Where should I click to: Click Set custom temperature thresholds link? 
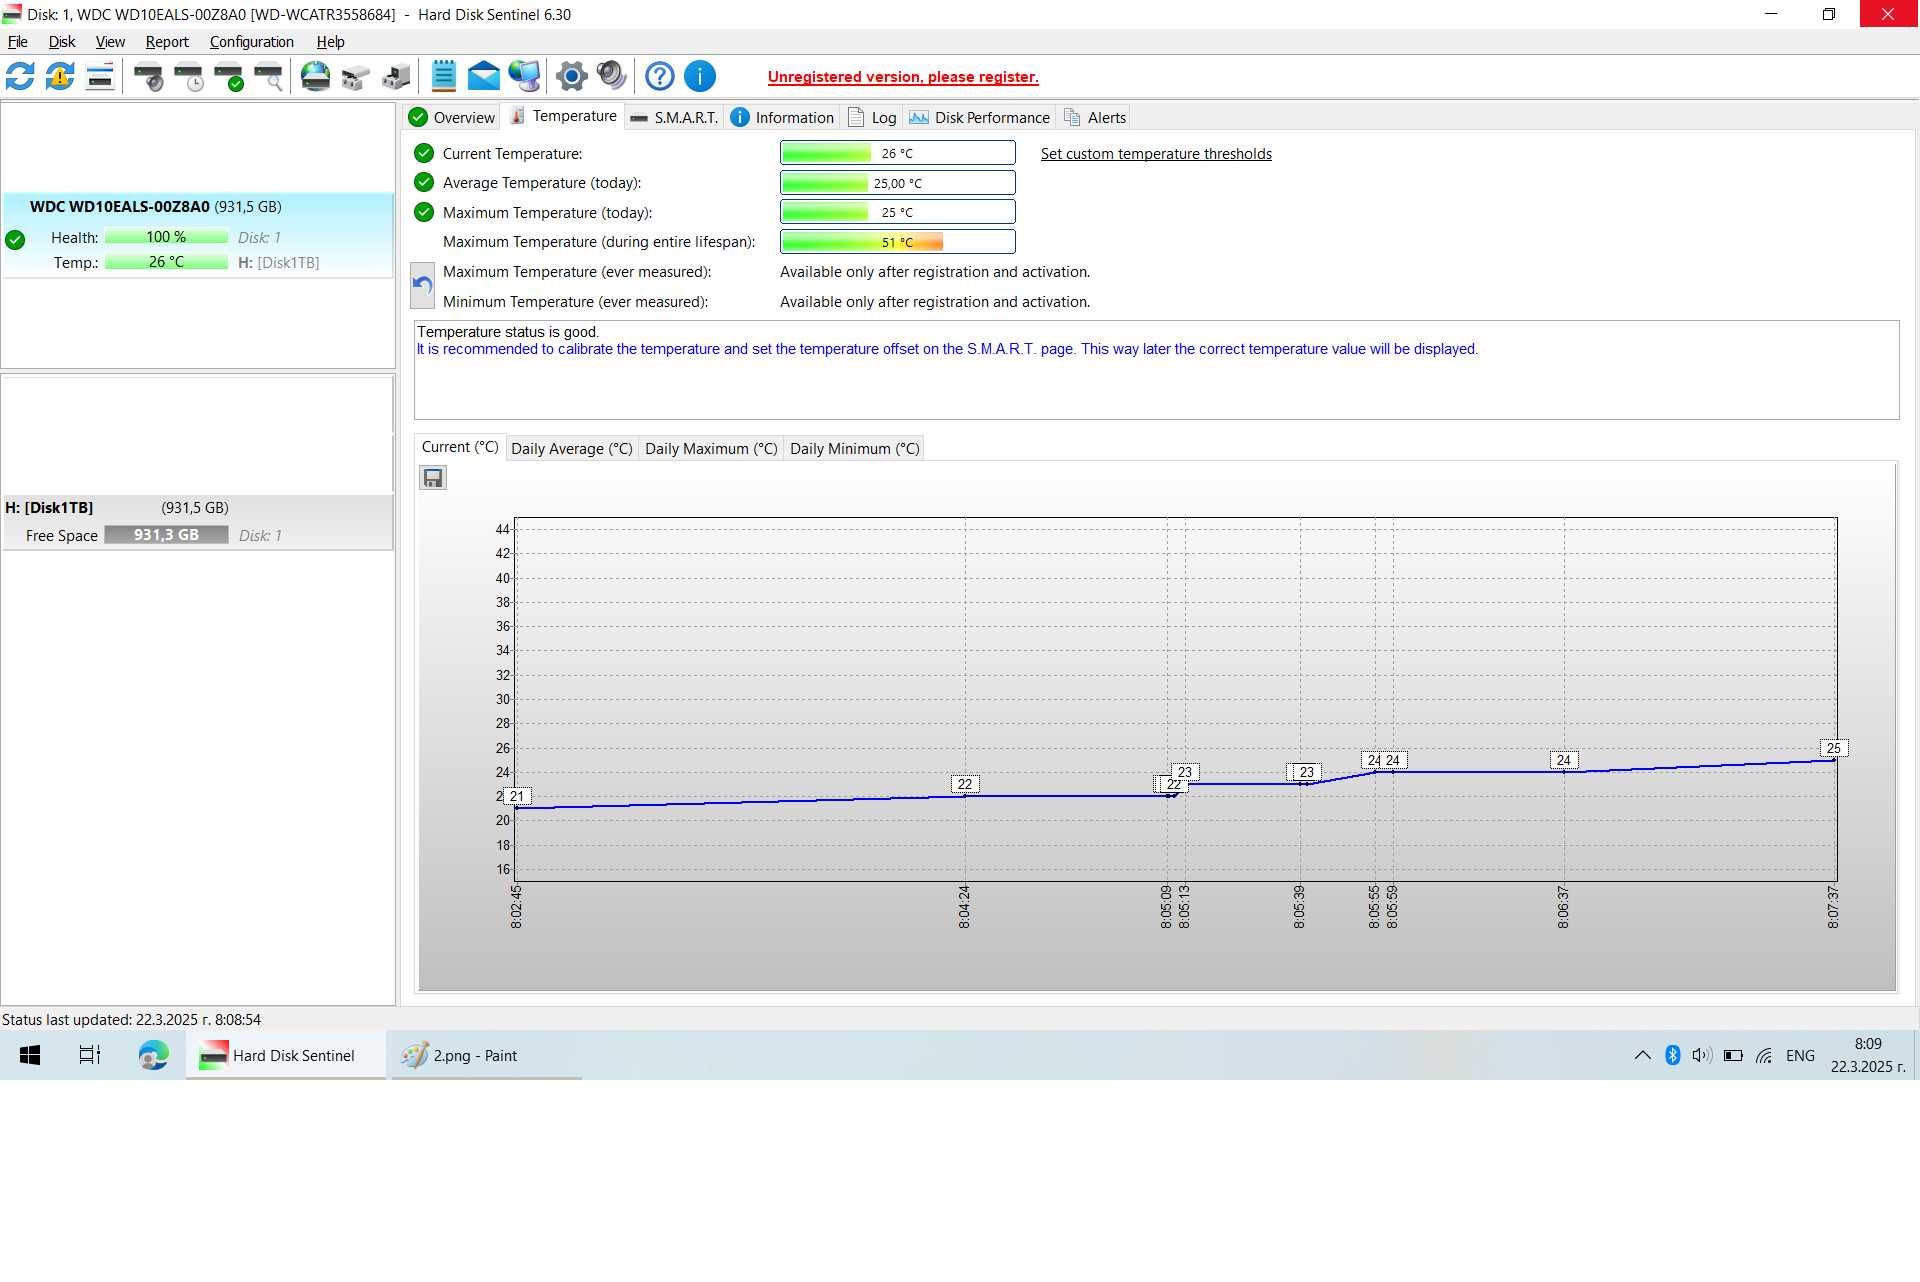tap(1156, 154)
